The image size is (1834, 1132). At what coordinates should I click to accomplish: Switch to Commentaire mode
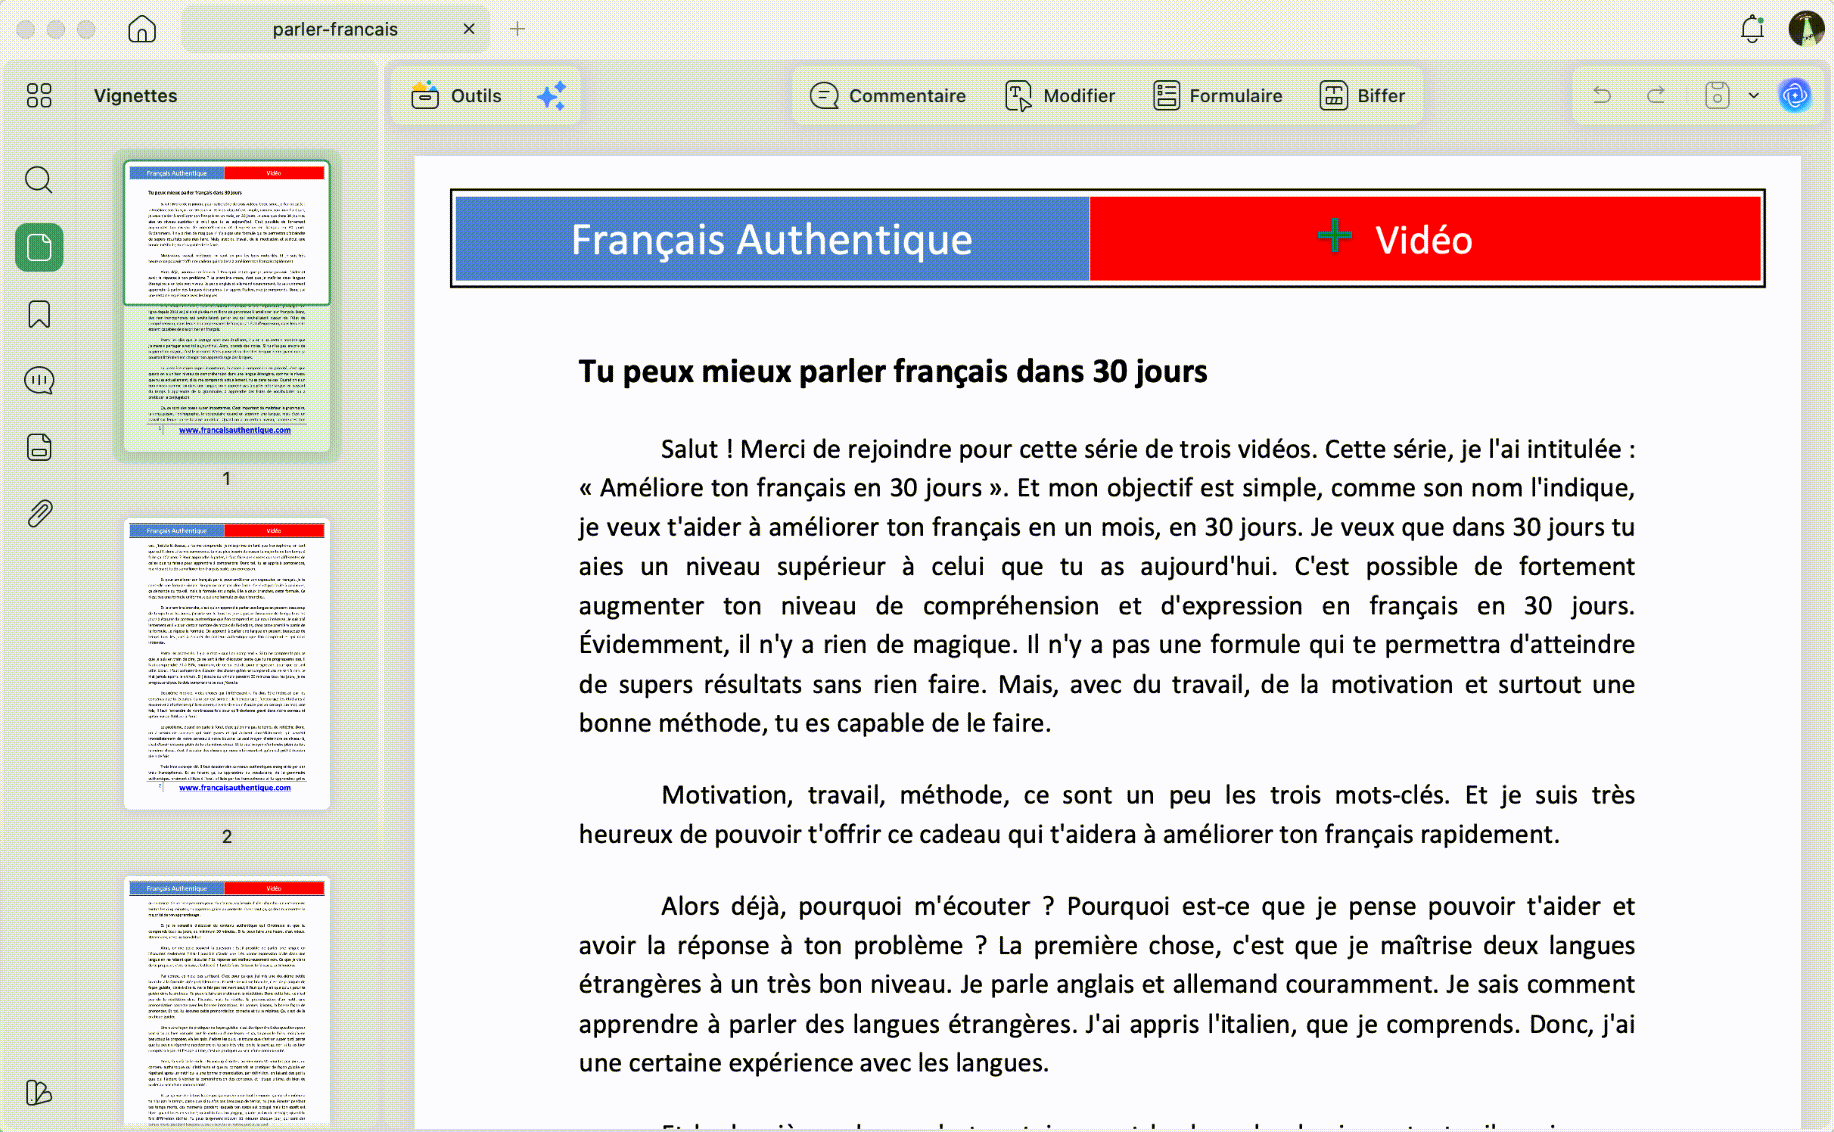(x=888, y=96)
